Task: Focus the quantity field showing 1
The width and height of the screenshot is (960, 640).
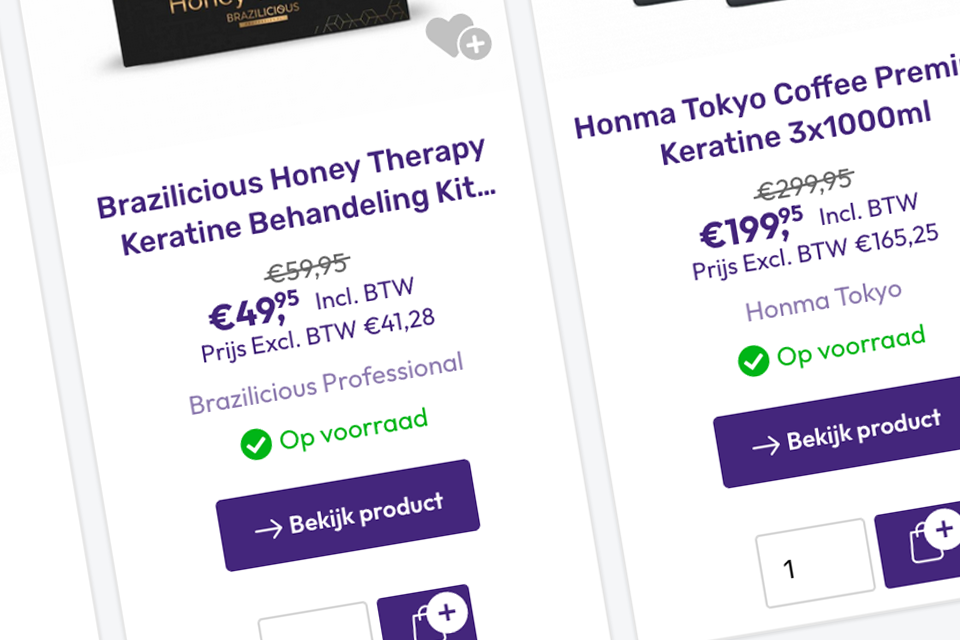Action: click(812, 564)
